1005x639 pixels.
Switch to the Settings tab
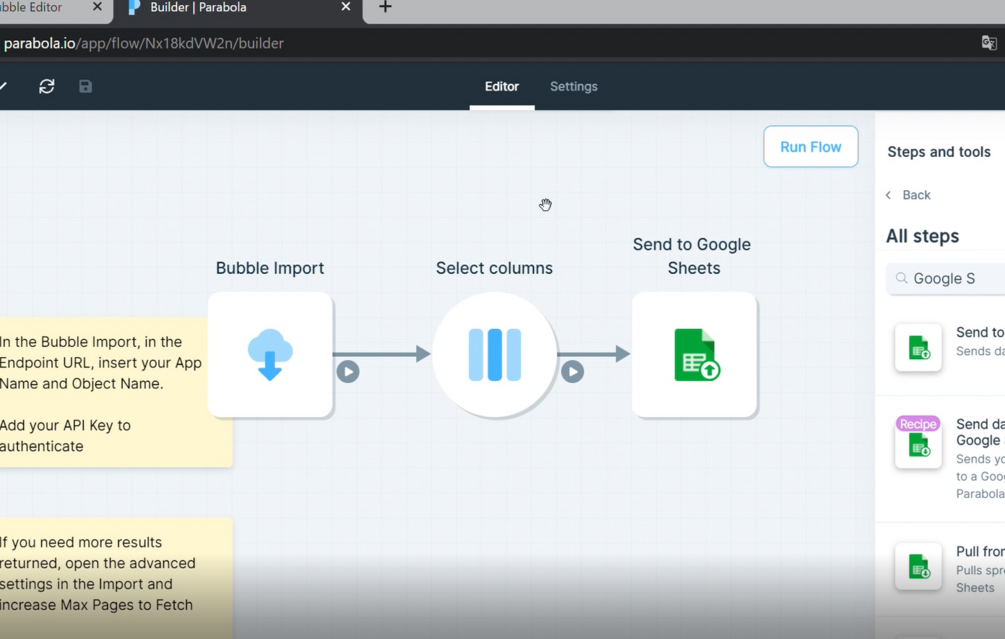(573, 87)
